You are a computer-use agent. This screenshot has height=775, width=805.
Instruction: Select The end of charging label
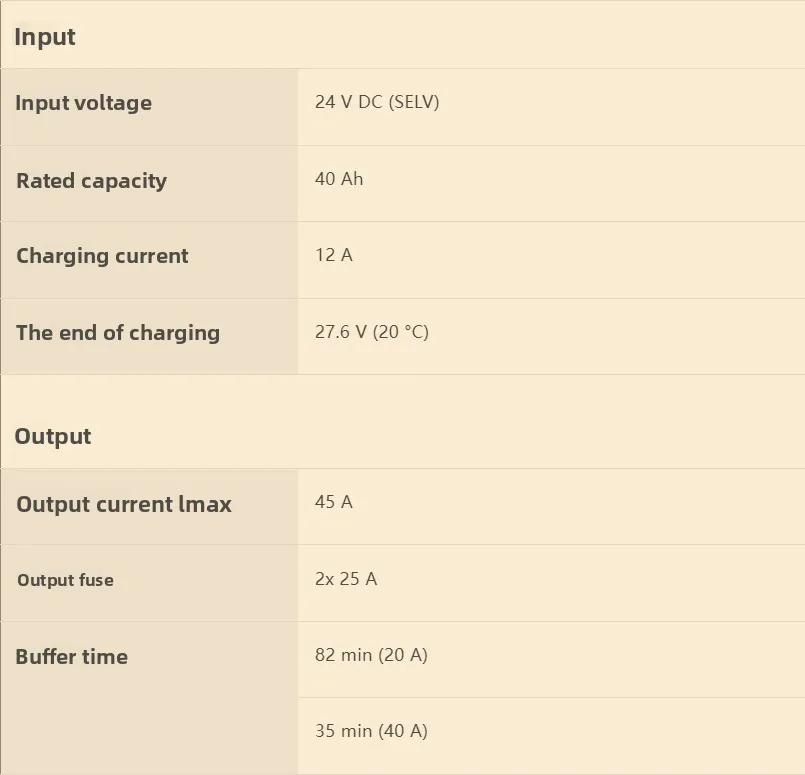pyautogui.click(x=118, y=333)
